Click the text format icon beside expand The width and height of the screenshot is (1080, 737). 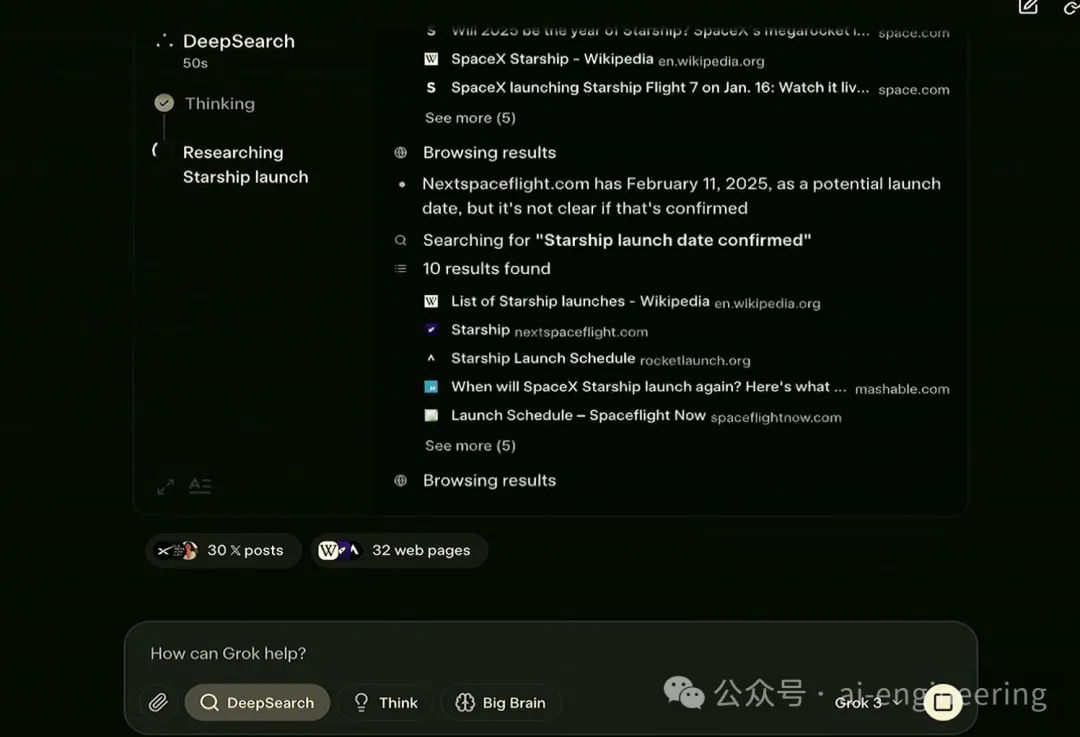(200, 486)
